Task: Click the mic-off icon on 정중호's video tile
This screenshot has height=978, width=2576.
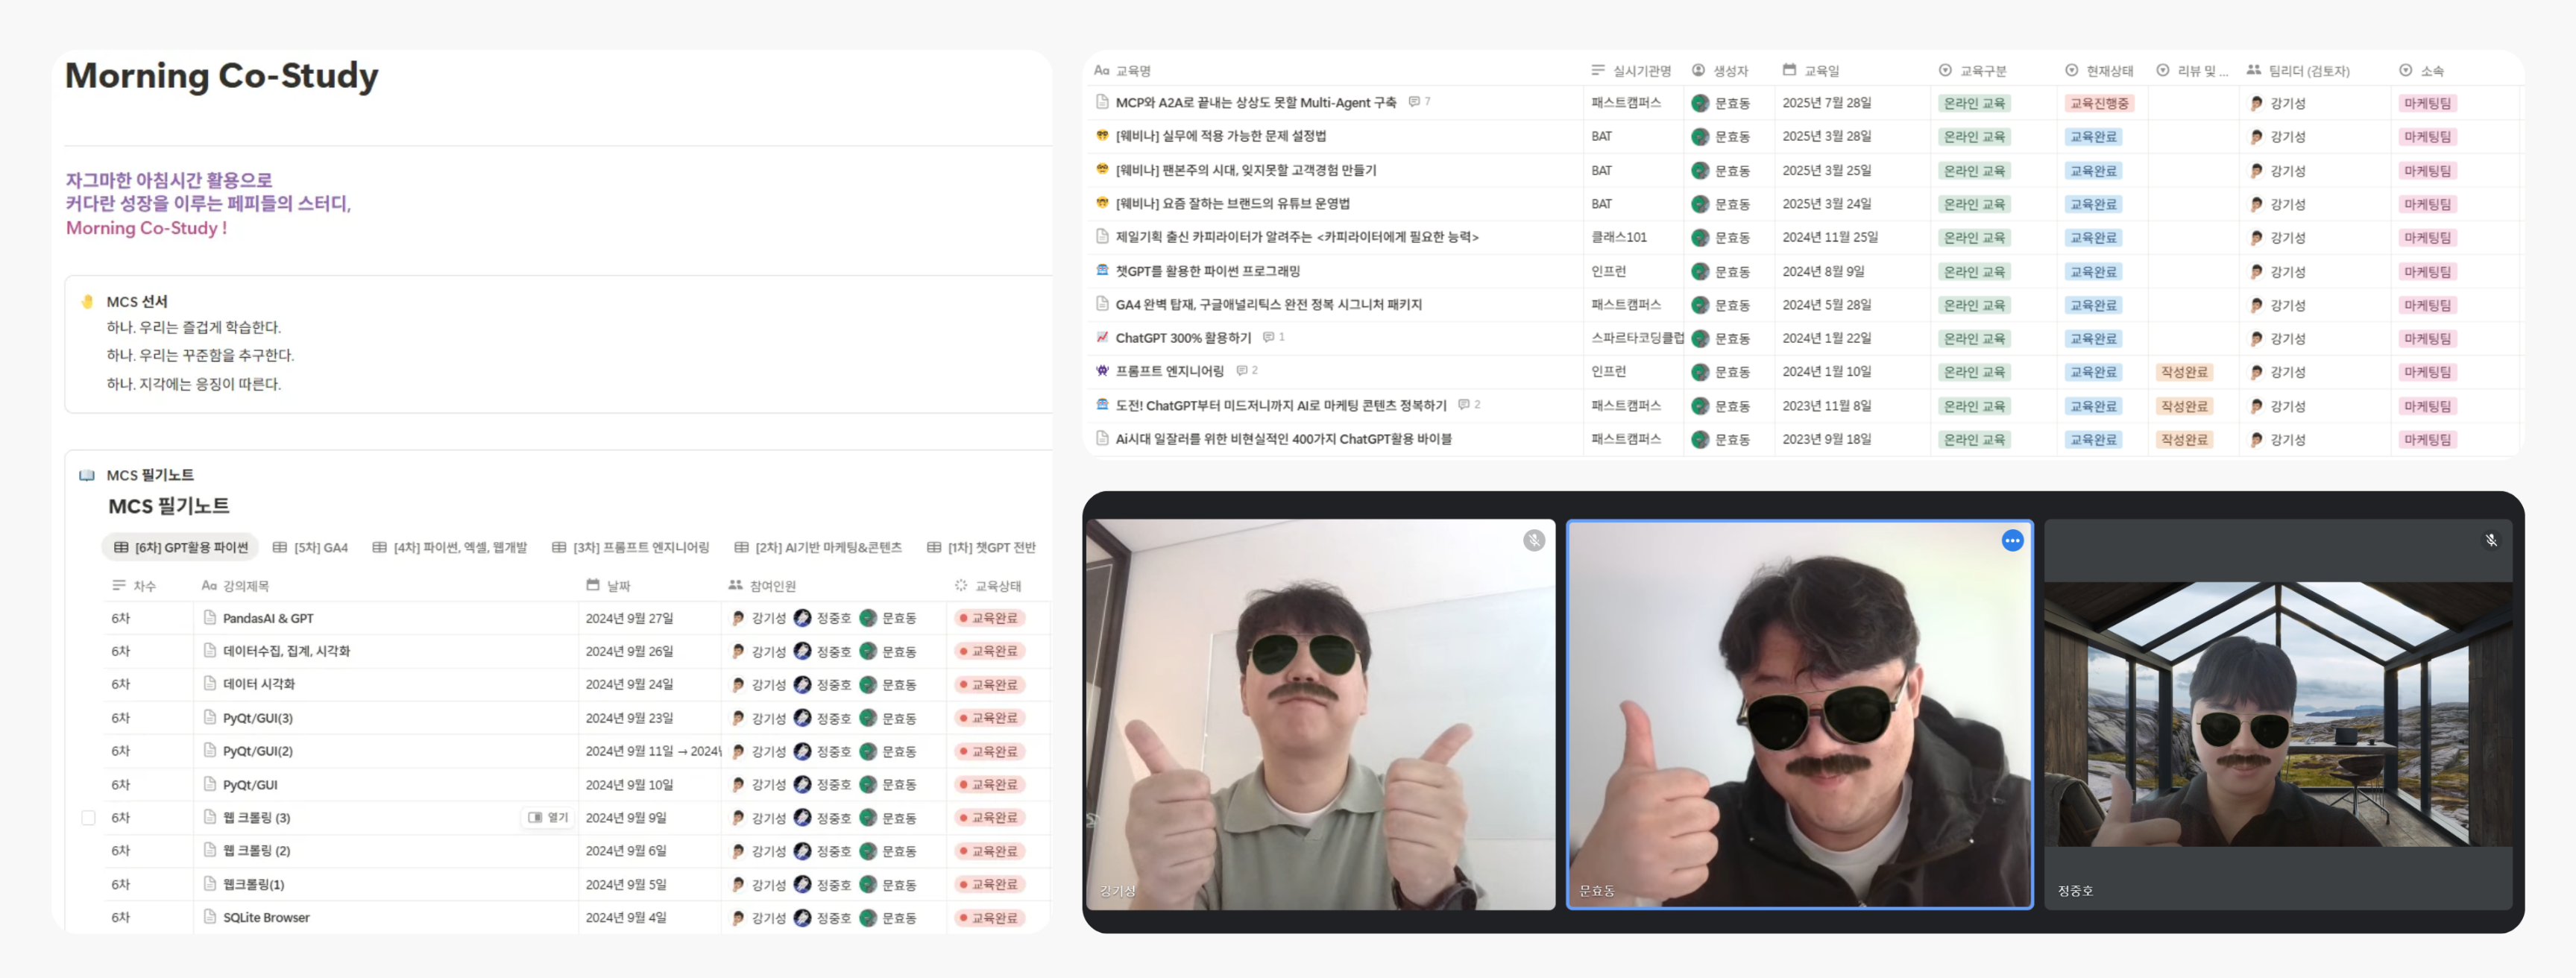Action: coord(2491,541)
